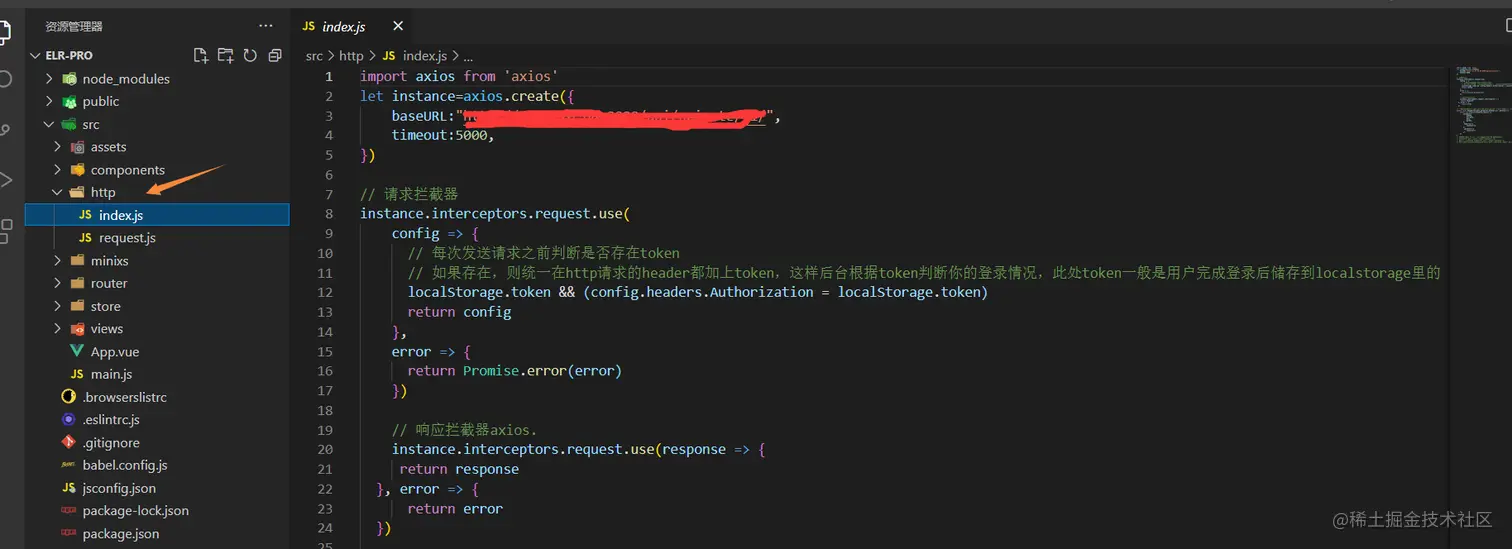
Task: Click the New File icon in explorer header
Action: (x=201, y=55)
